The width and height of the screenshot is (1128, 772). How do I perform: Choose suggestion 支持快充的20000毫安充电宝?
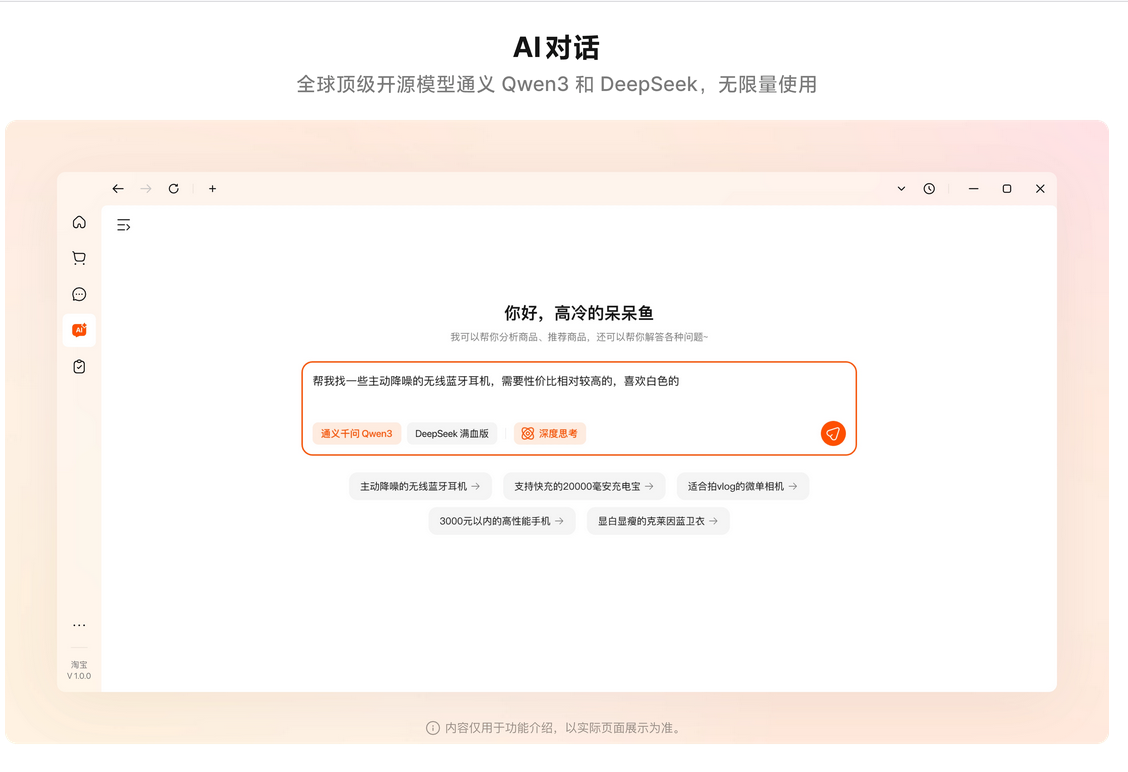coord(584,486)
